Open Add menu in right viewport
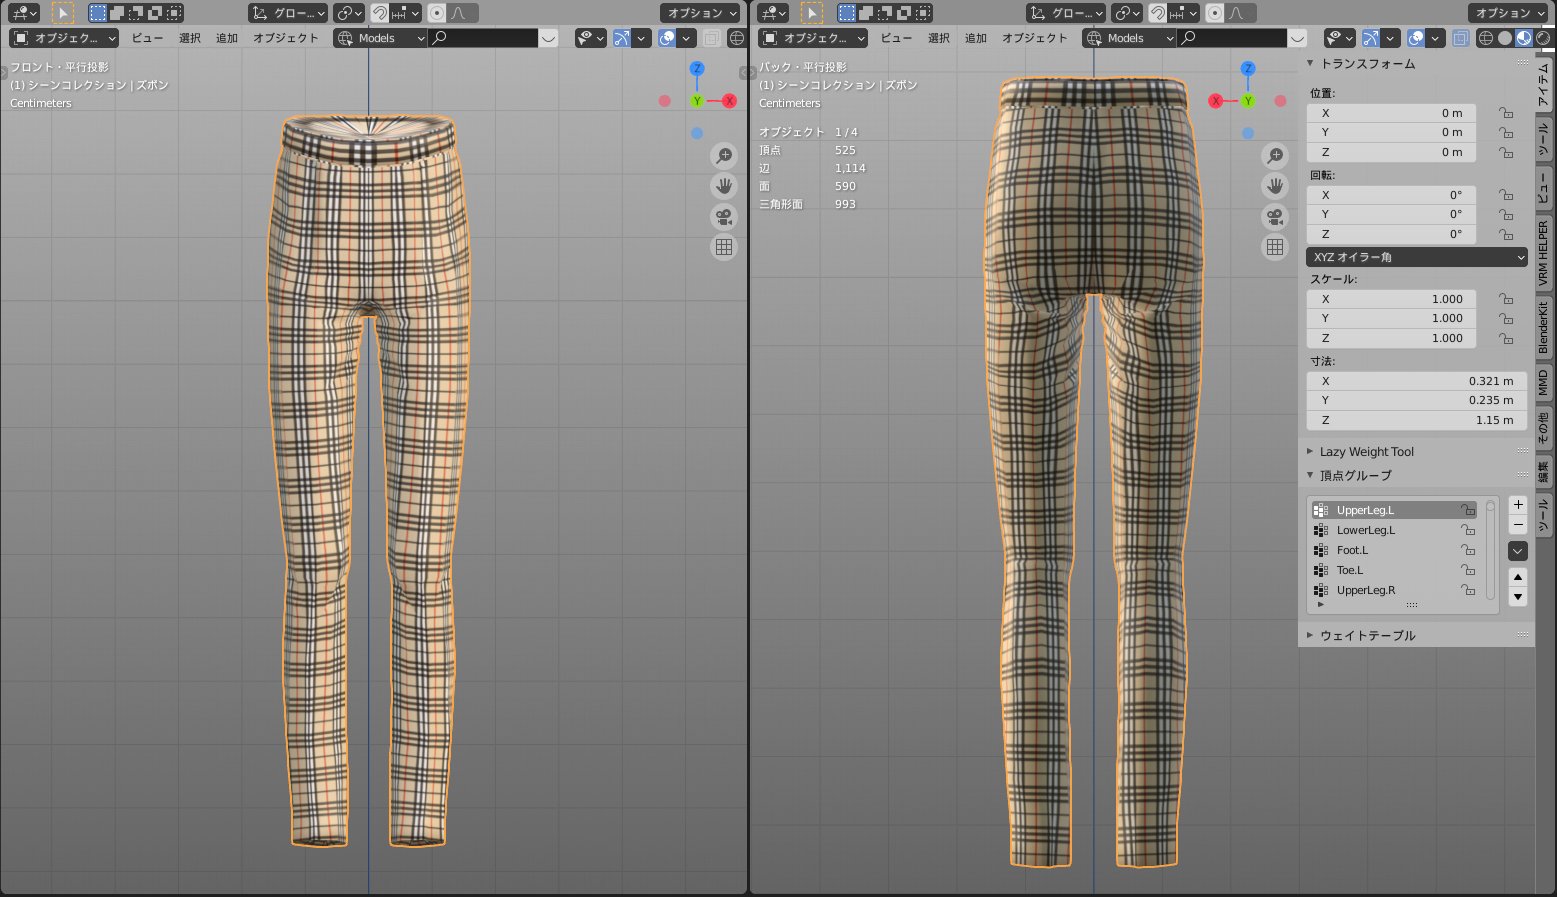This screenshot has width=1557, height=897. coord(976,38)
